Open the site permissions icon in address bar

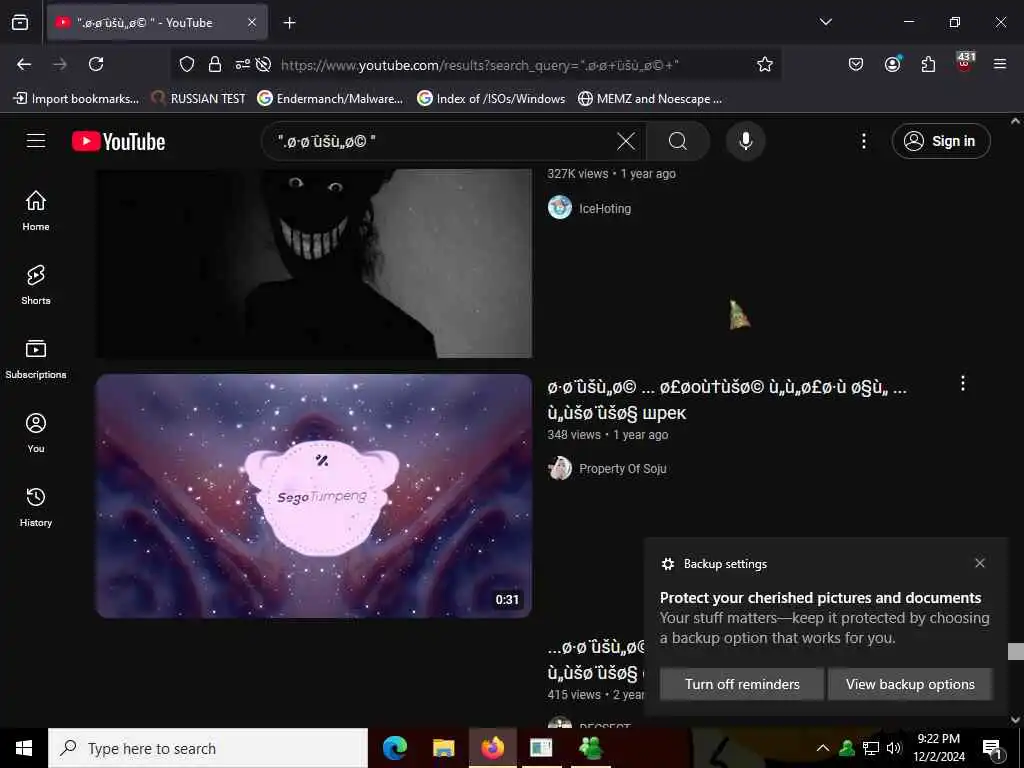[242, 64]
